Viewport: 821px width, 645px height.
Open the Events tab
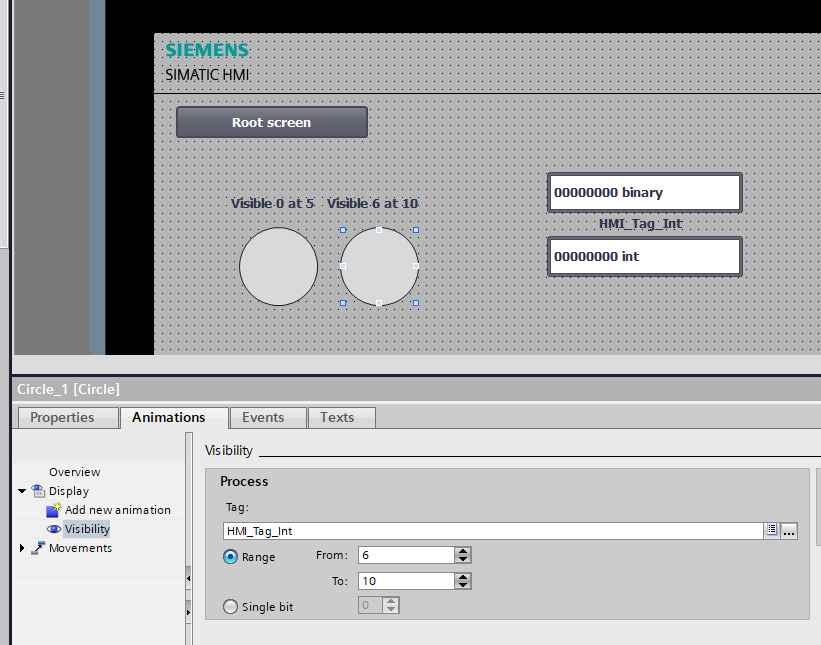(263, 417)
